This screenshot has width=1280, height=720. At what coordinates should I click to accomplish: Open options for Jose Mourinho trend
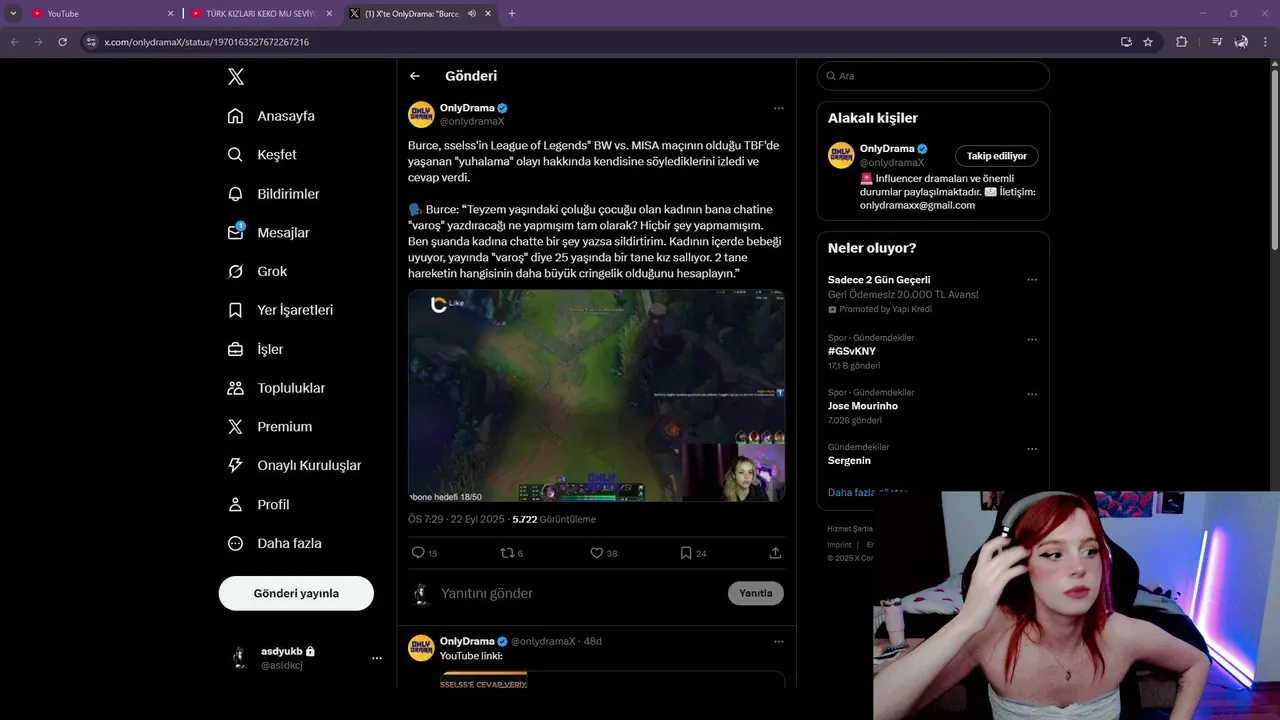(x=1032, y=394)
